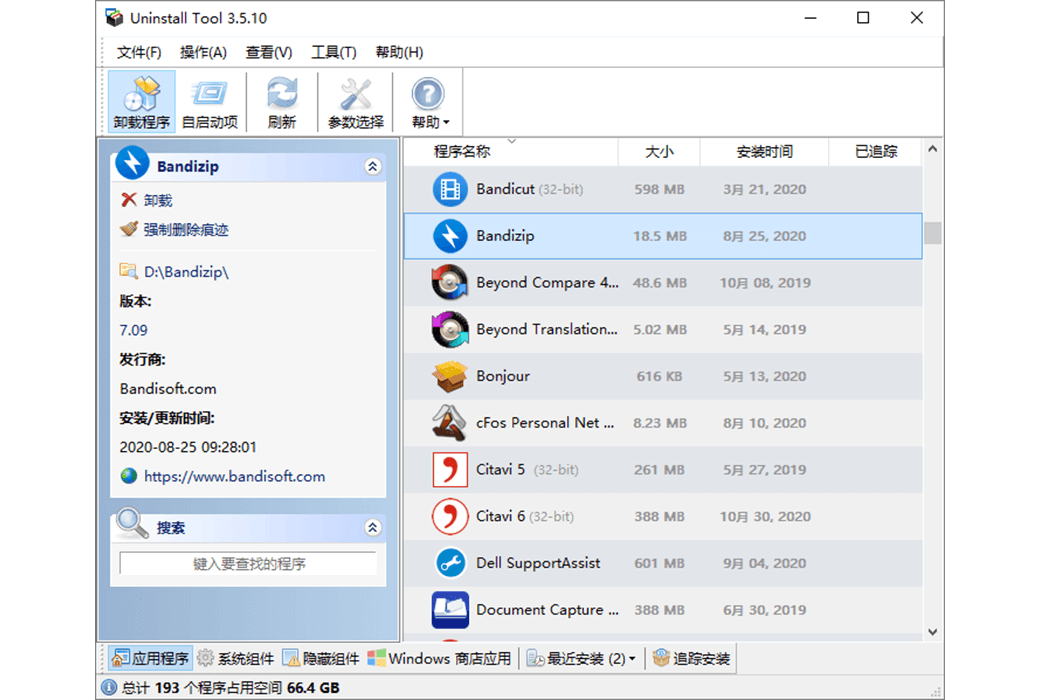Click the Bandizip logo in details panel
1040x700 pixels.
132,163
